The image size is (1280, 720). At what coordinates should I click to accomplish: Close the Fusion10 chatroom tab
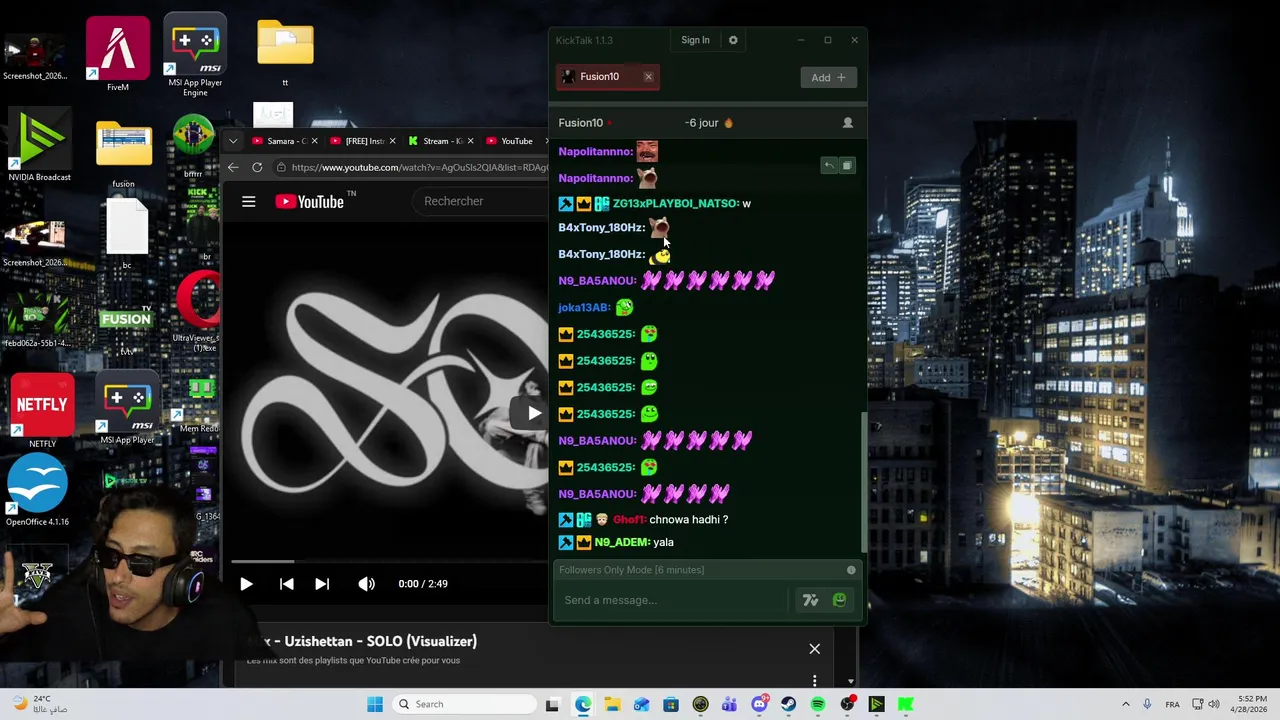[648, 77]
